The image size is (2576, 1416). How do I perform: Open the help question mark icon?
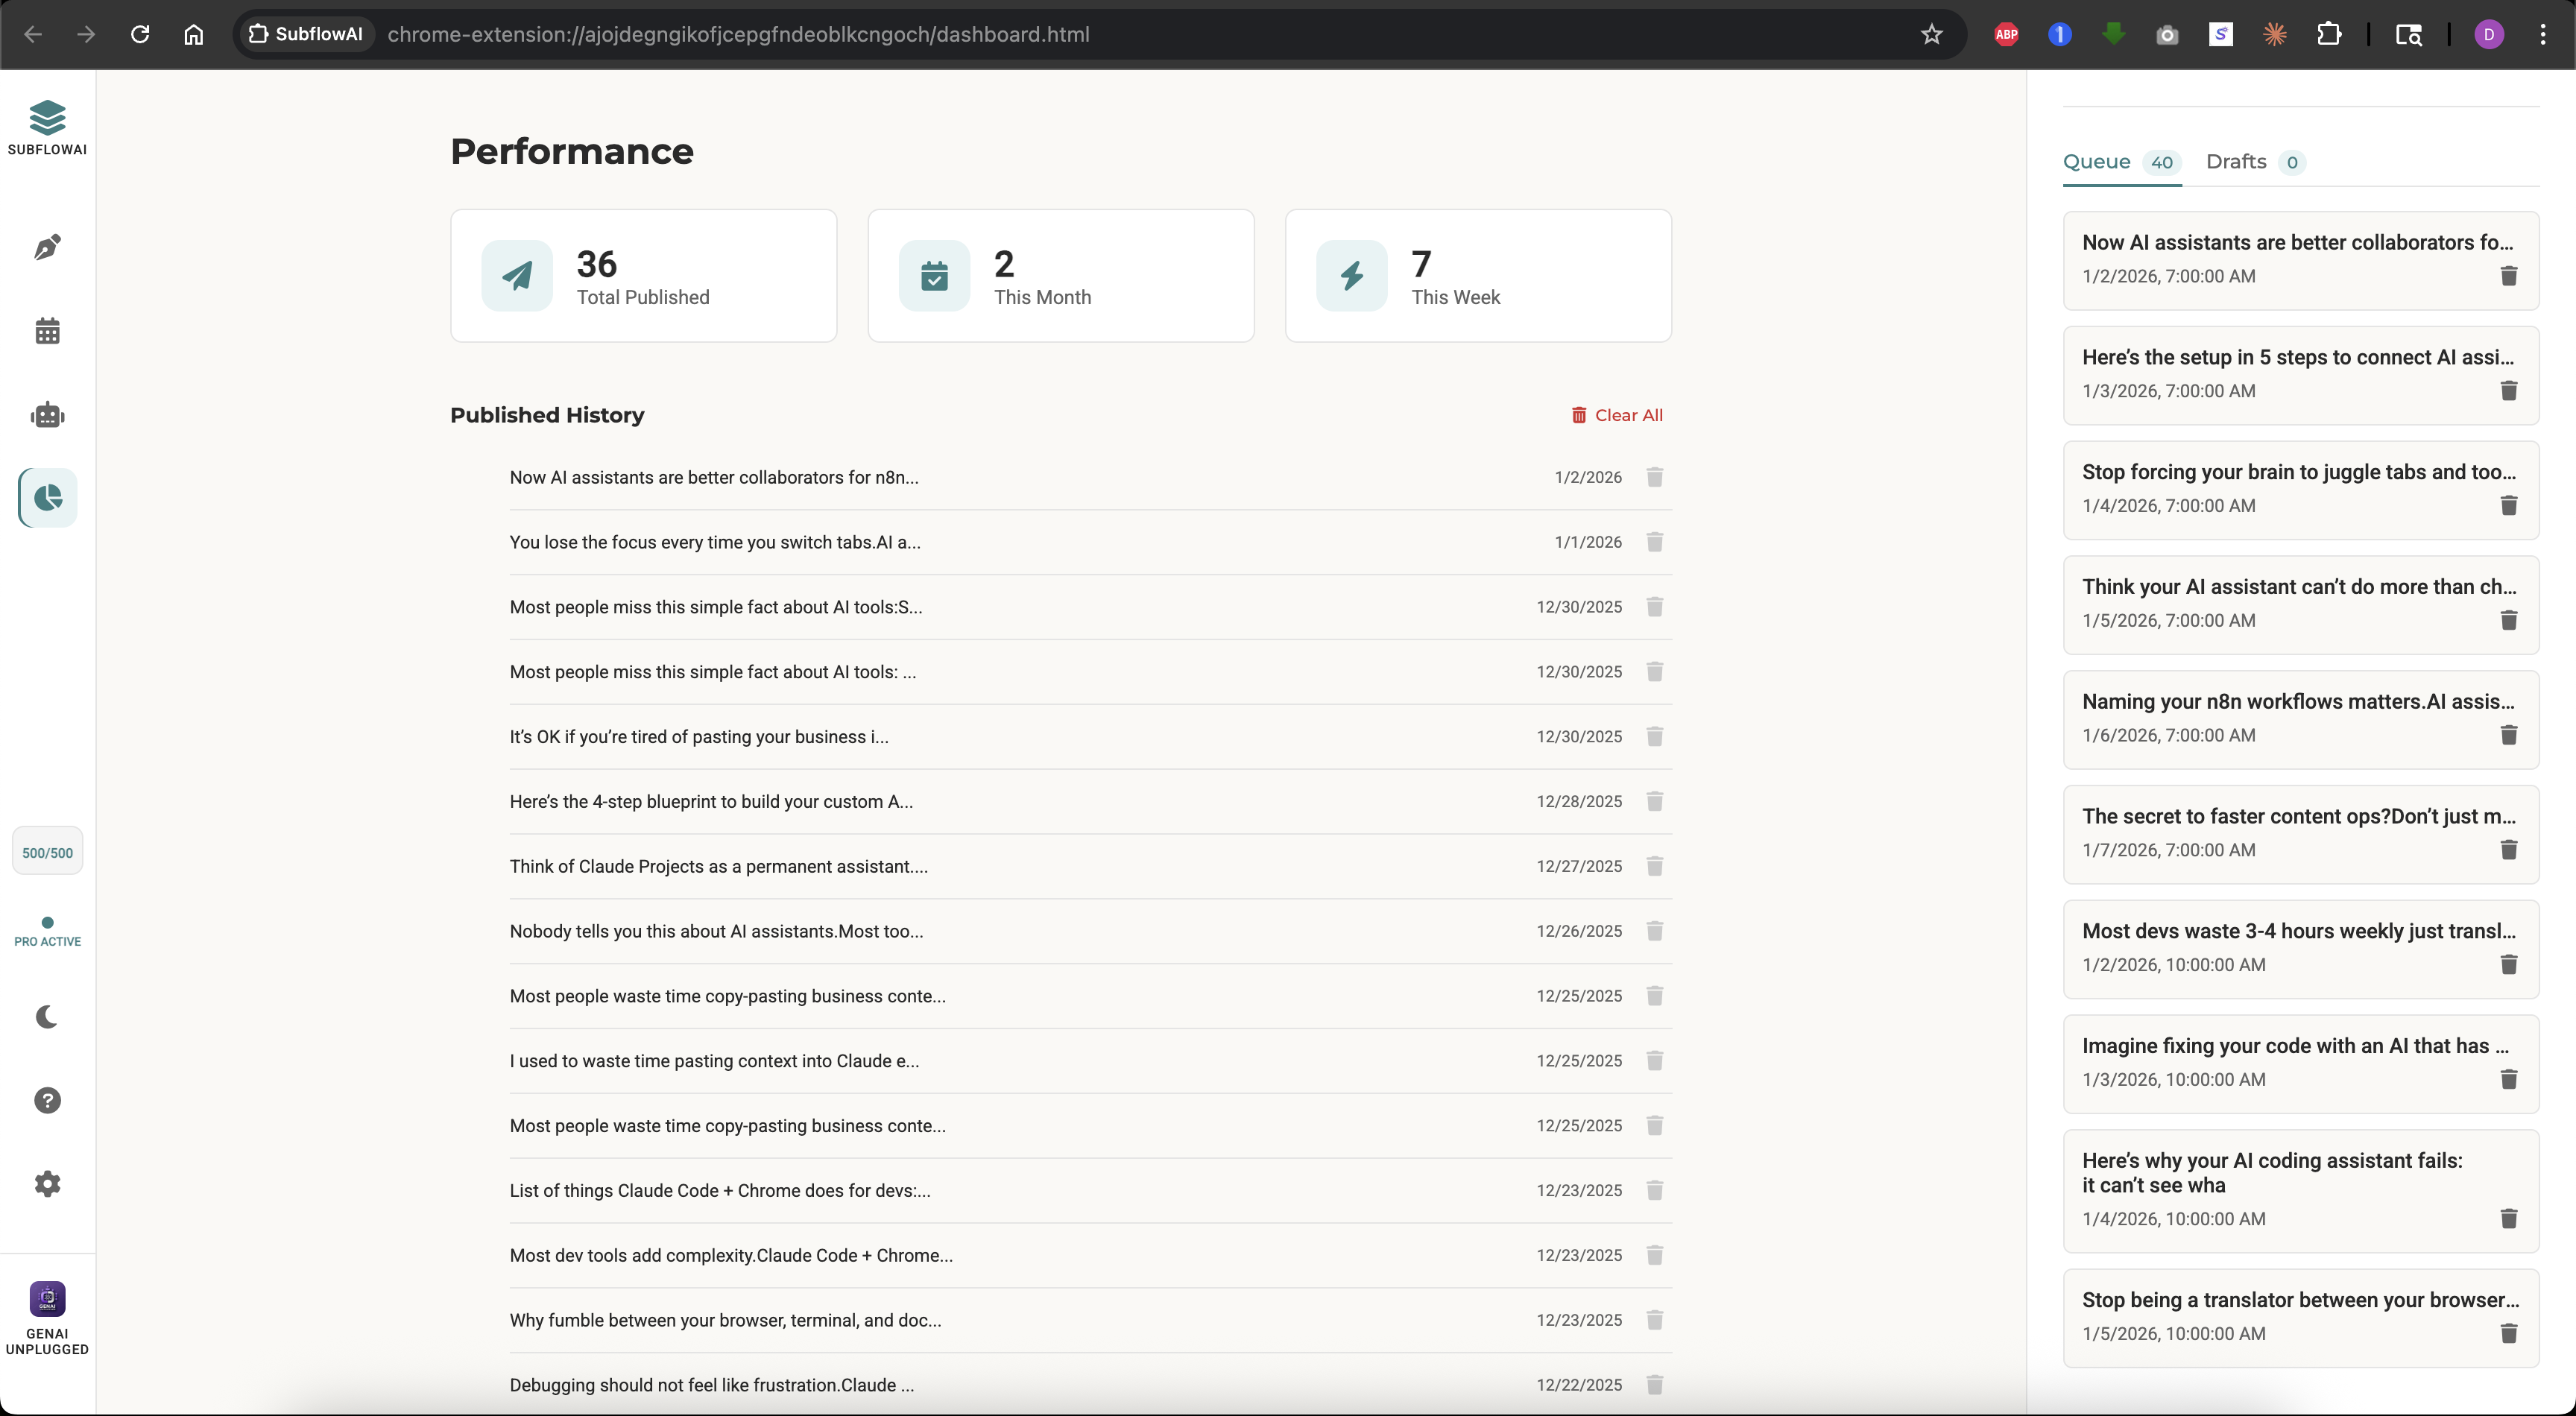pyautogui.click(x=47, y=1100)
